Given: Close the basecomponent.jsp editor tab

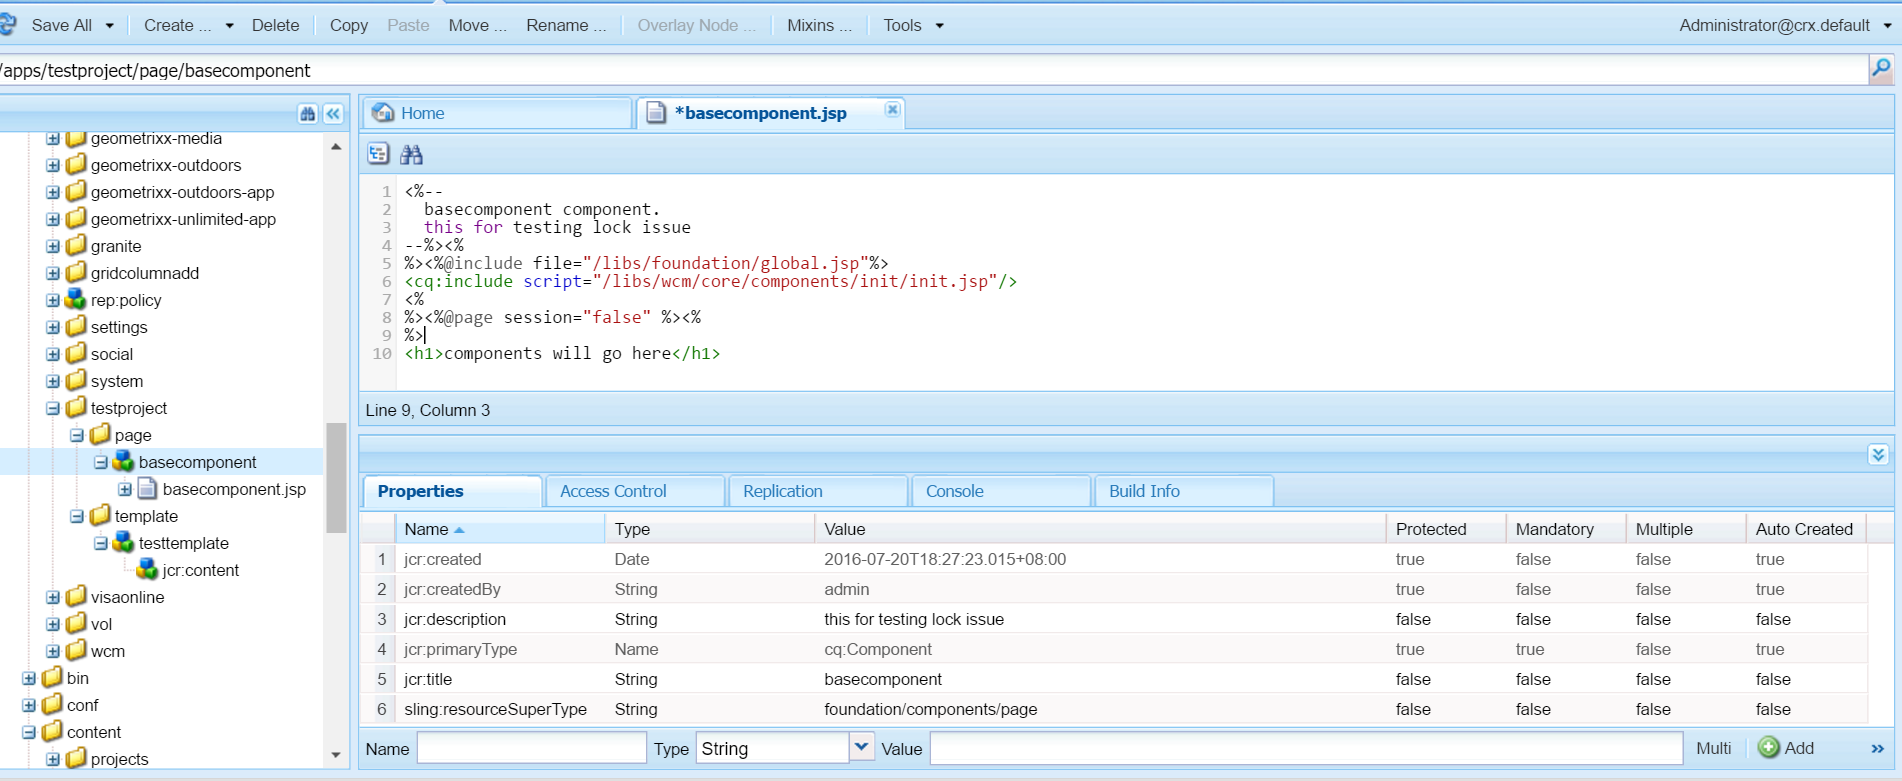Looking at the screenshot, I should (x=892, y=109).
